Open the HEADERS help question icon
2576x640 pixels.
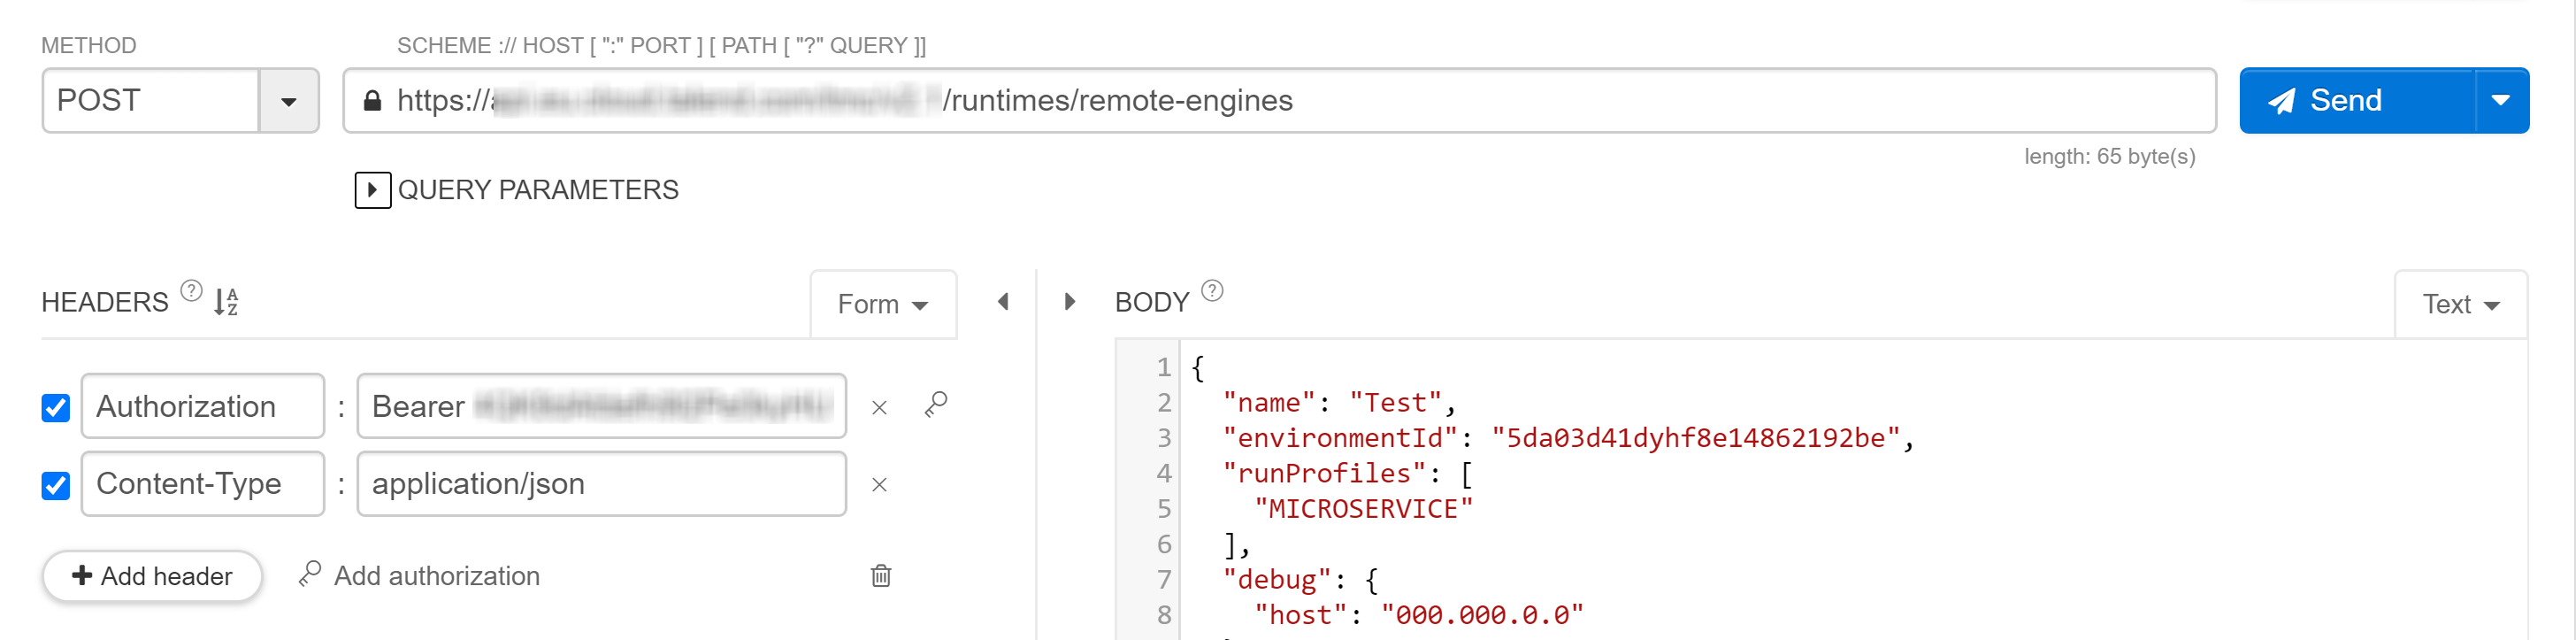pos(191,291)
